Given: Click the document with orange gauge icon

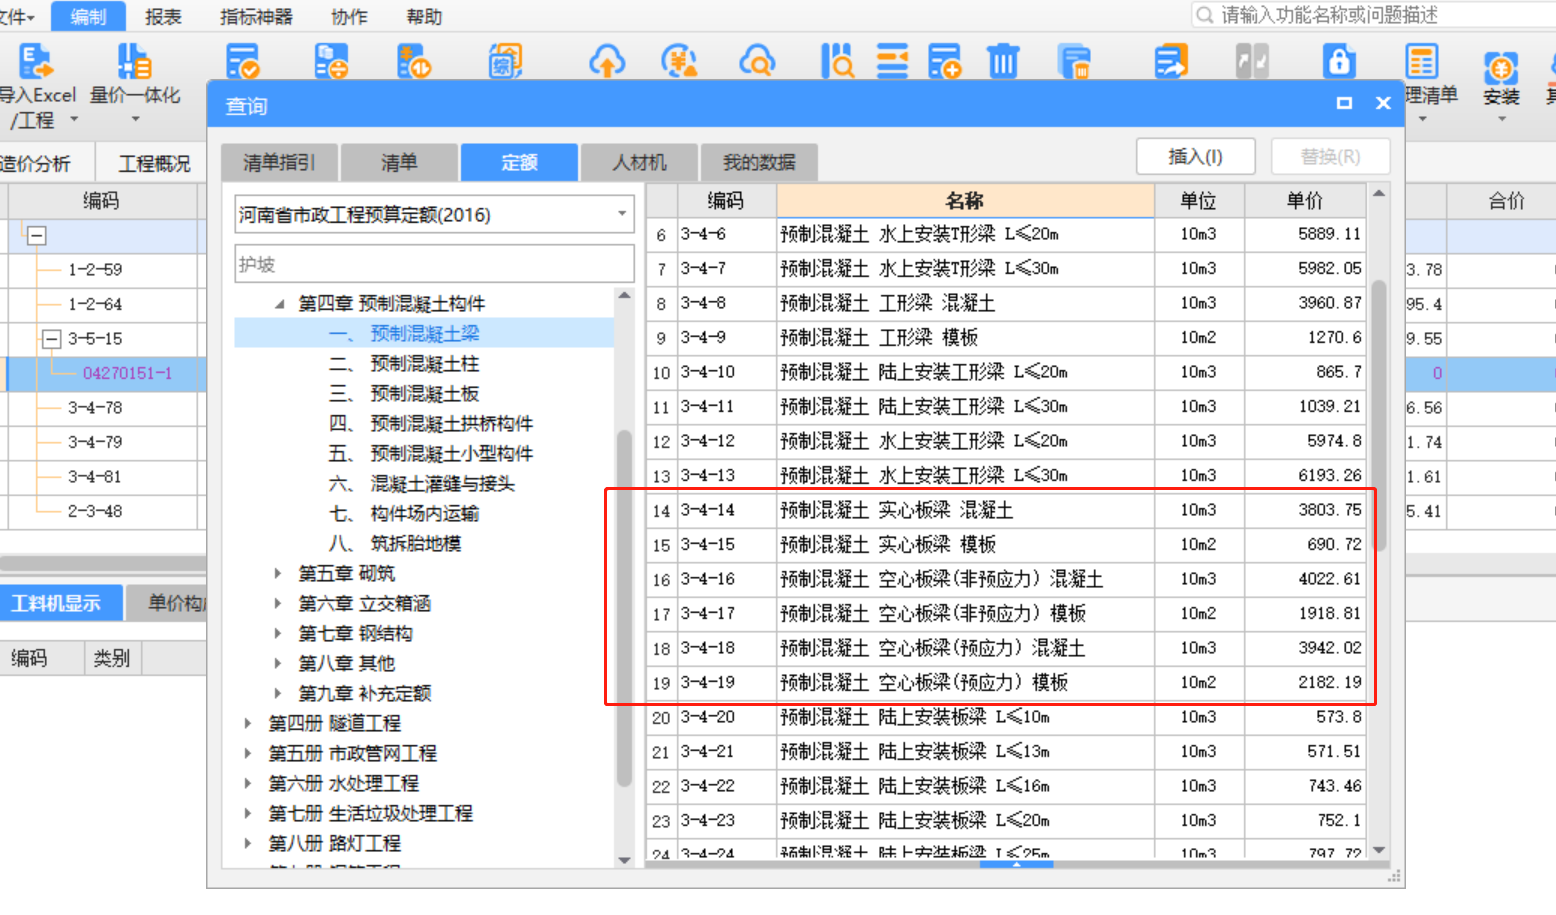Looking at the screenshot, I should [x=414, y=62].
